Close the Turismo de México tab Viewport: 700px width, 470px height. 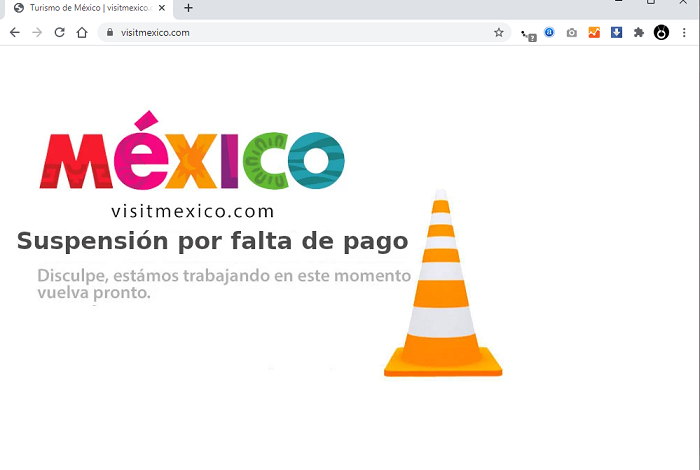[x=163, y=8]
